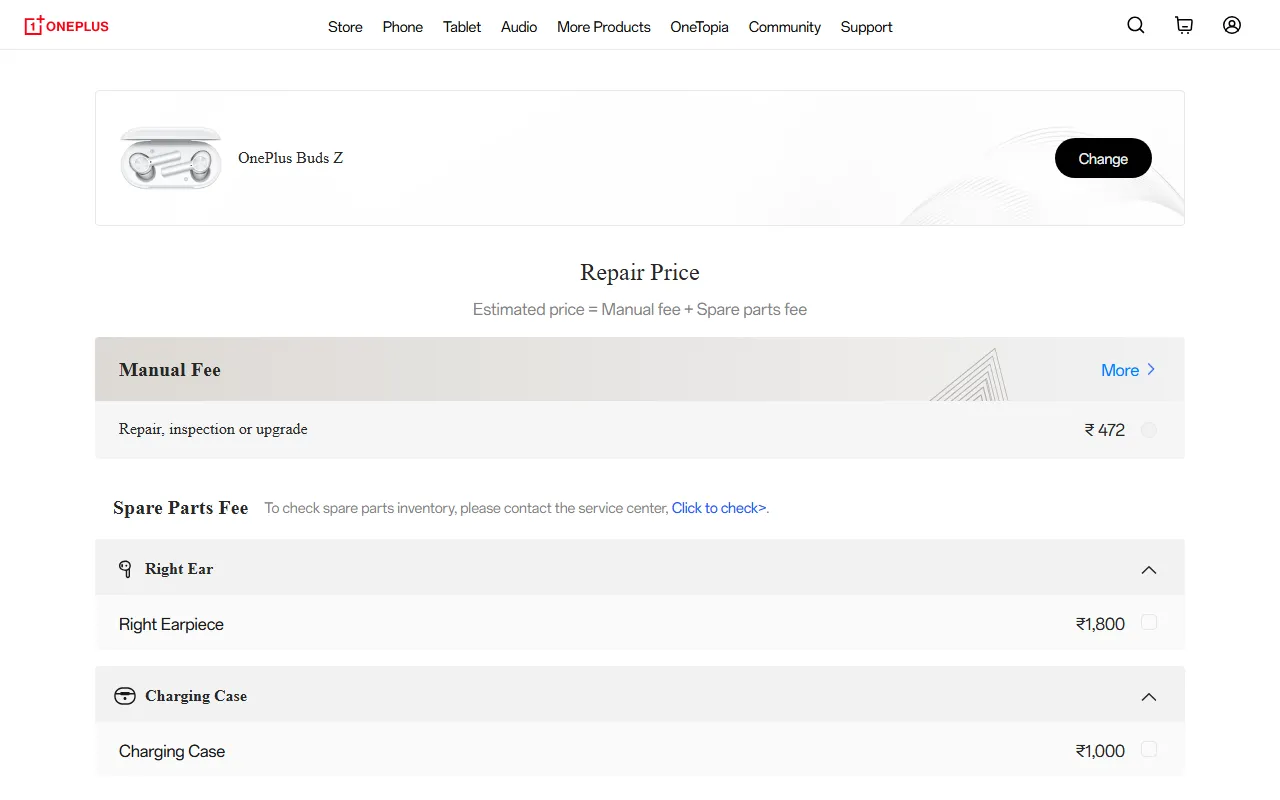1280x800 pixels.
Task: Click the OnePlus Buds Z product name
Action: pyautogui.click(x=291, y=158)
